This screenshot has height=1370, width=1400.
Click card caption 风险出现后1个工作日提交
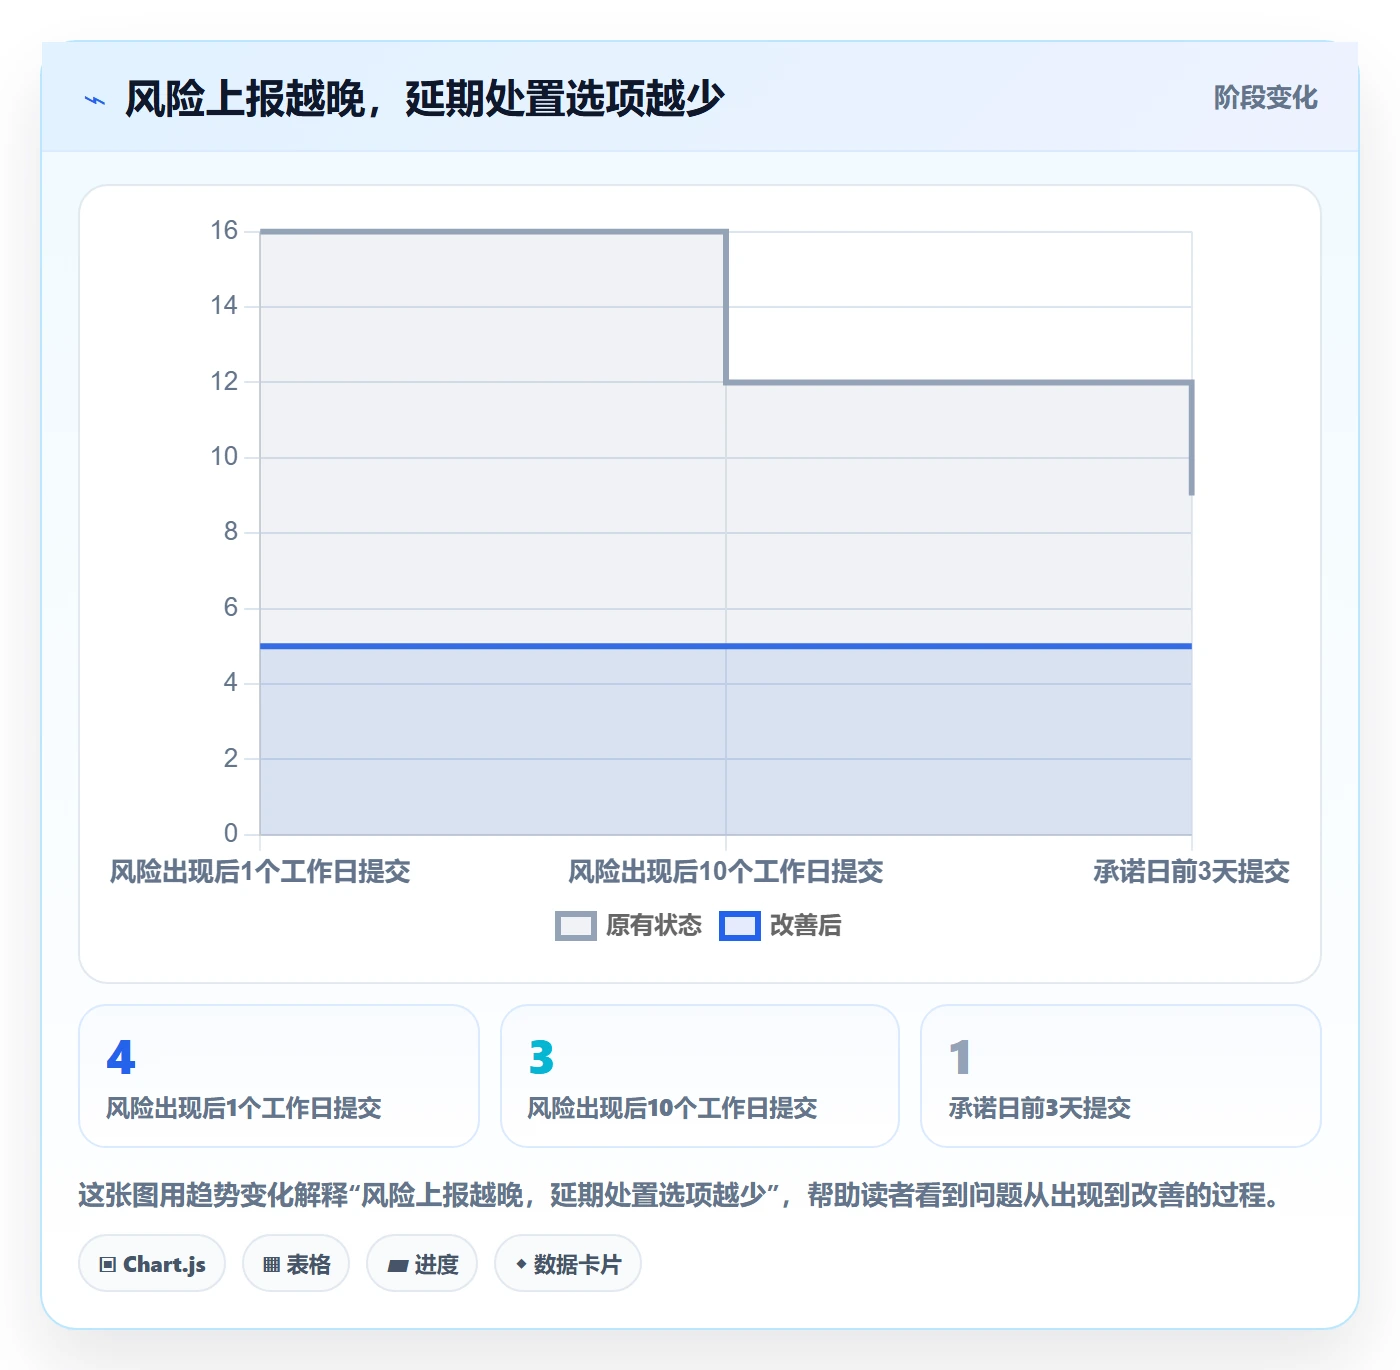click(244, 1108)
